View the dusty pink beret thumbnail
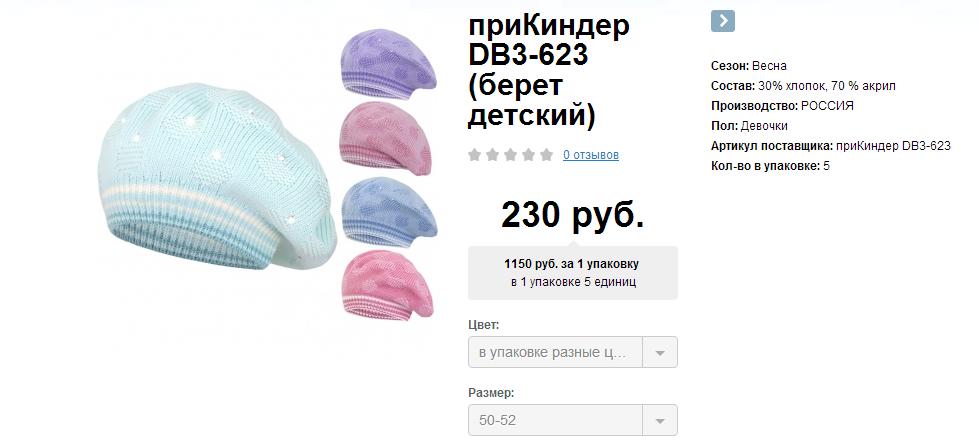The height and width of the screenshot is (441, 979). click(386, 139)
